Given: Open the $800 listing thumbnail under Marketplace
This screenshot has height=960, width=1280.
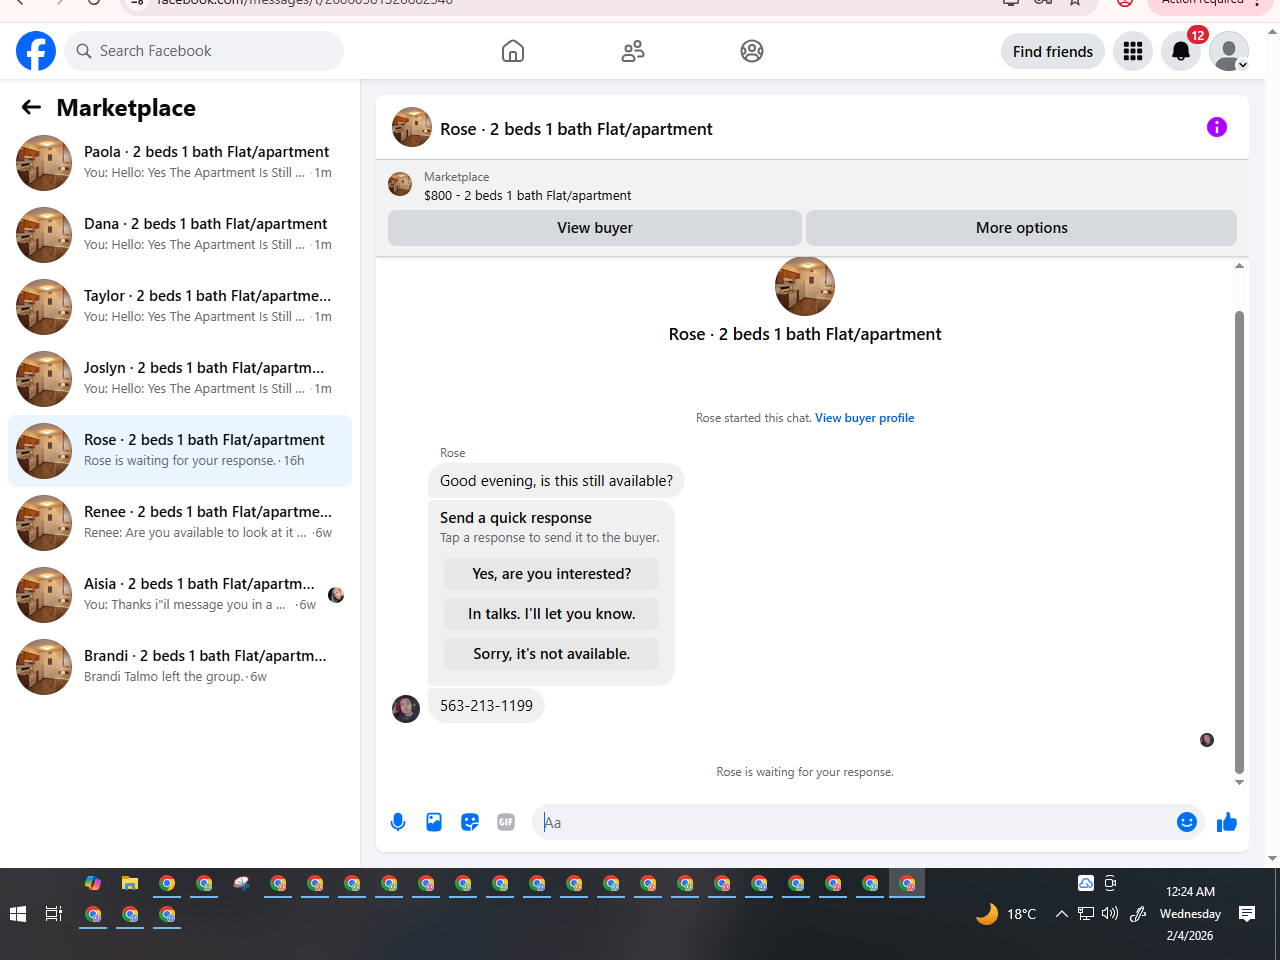Looking at the screenshot, I should click(400, 184).
